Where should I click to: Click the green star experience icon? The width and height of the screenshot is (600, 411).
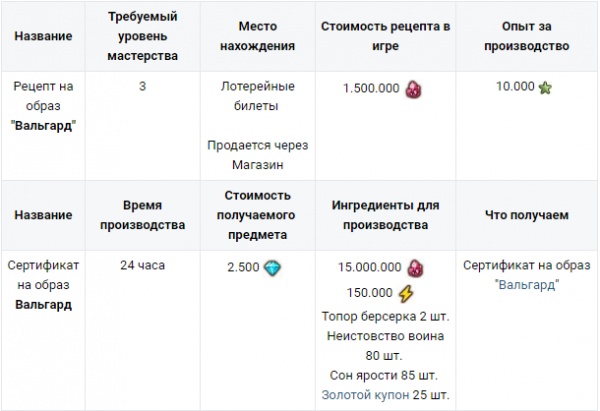[545, 88]
